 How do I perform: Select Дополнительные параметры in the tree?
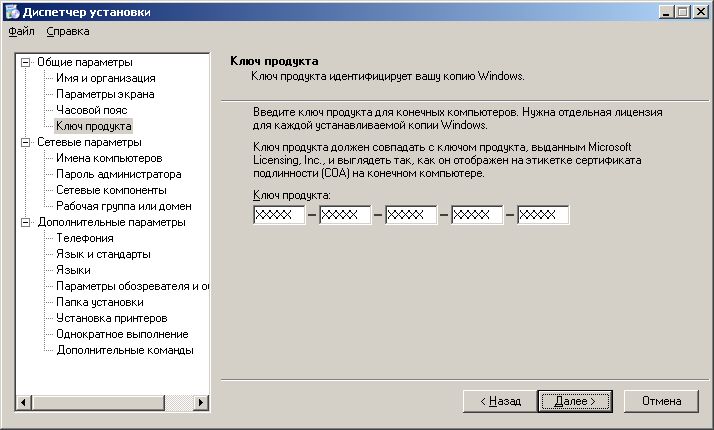click(x=112, y=222)
